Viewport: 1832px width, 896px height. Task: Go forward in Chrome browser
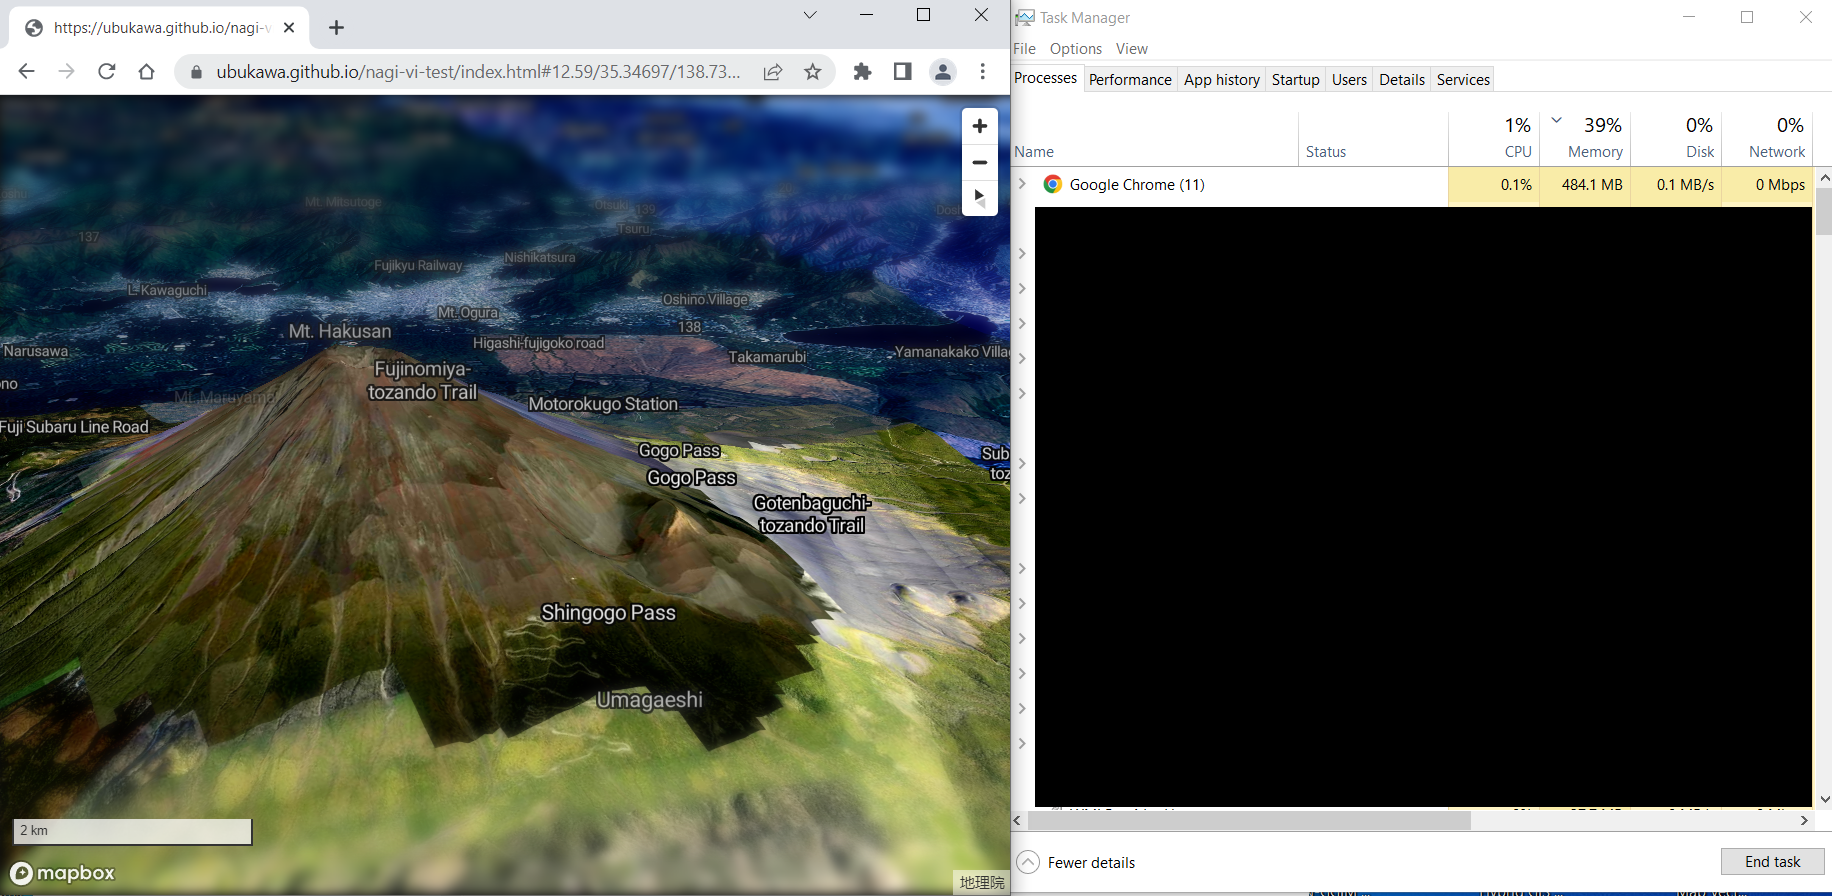point(66,71)
